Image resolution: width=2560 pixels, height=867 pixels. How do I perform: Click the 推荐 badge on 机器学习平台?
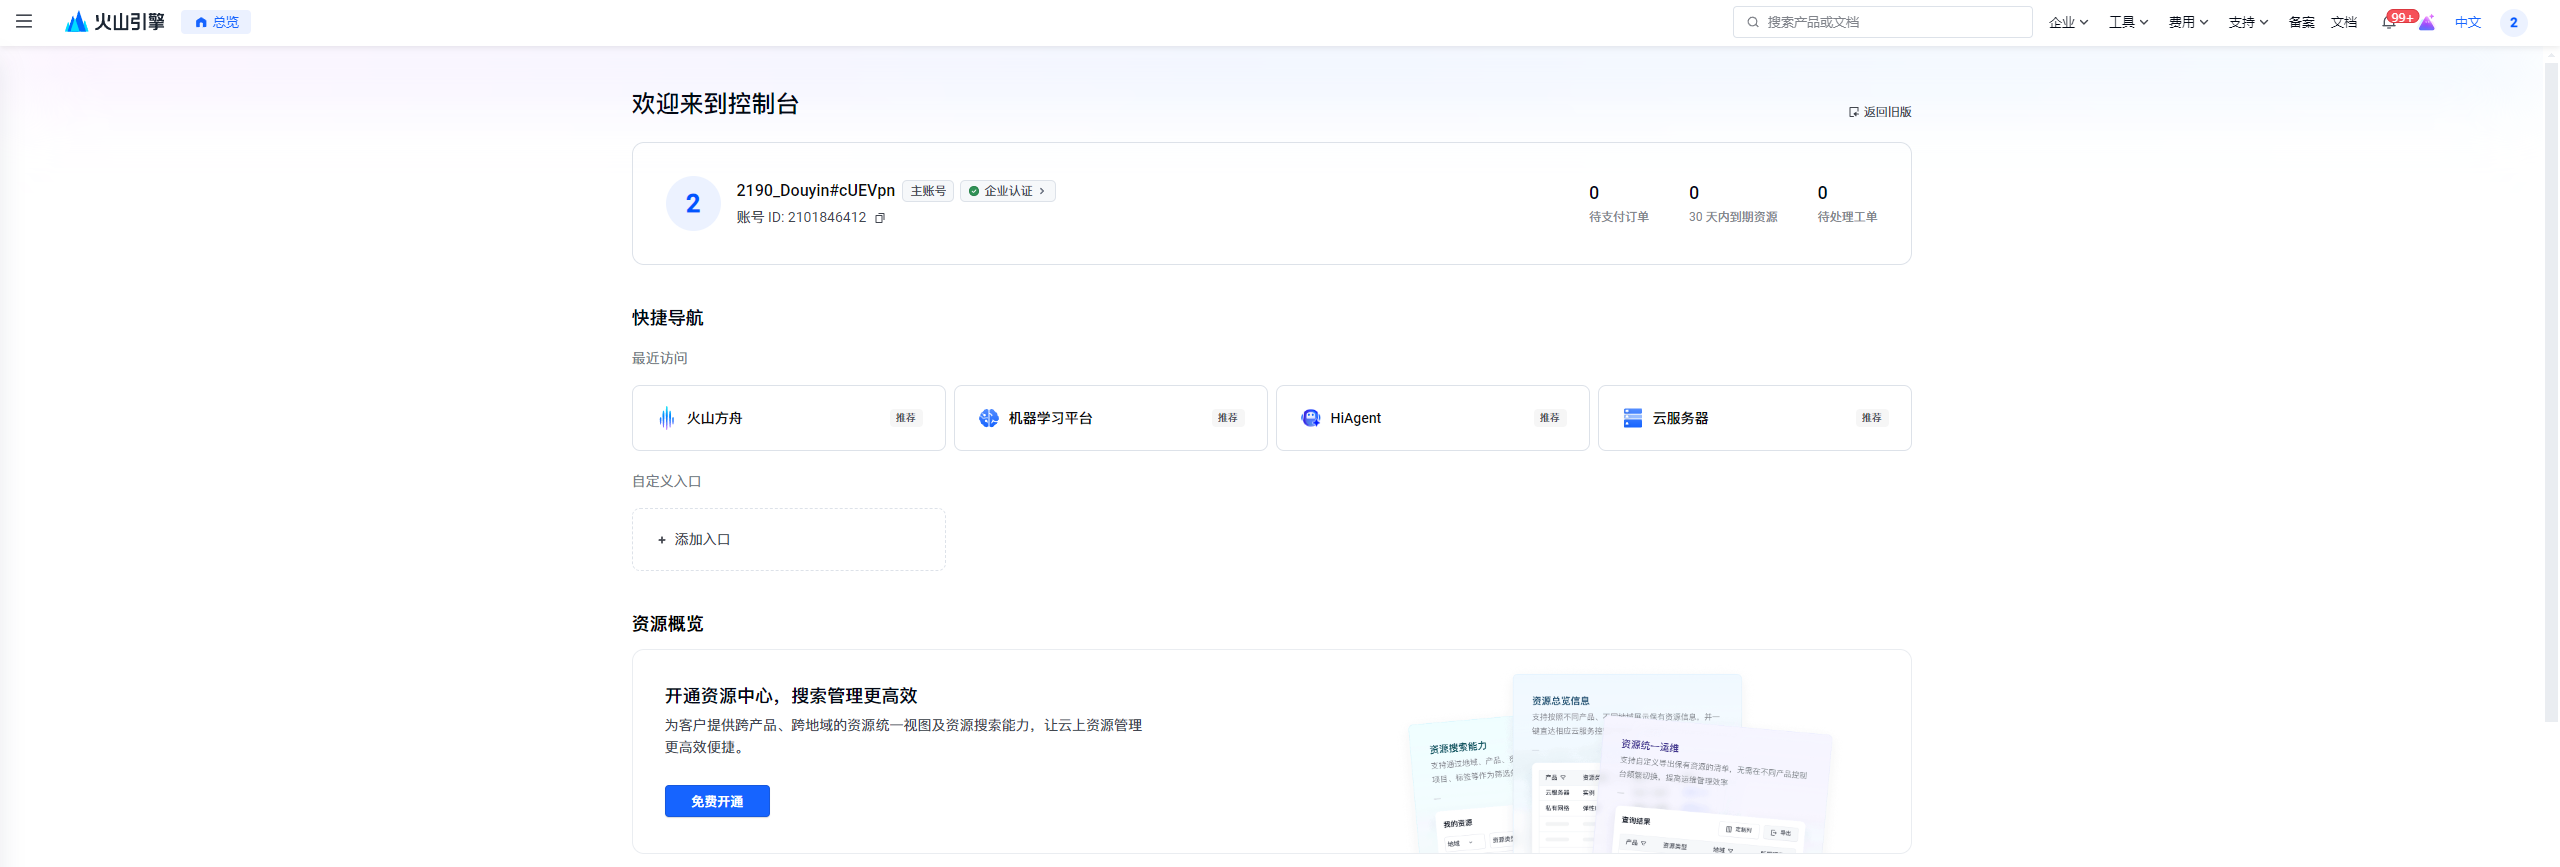tap(1228, 418)
